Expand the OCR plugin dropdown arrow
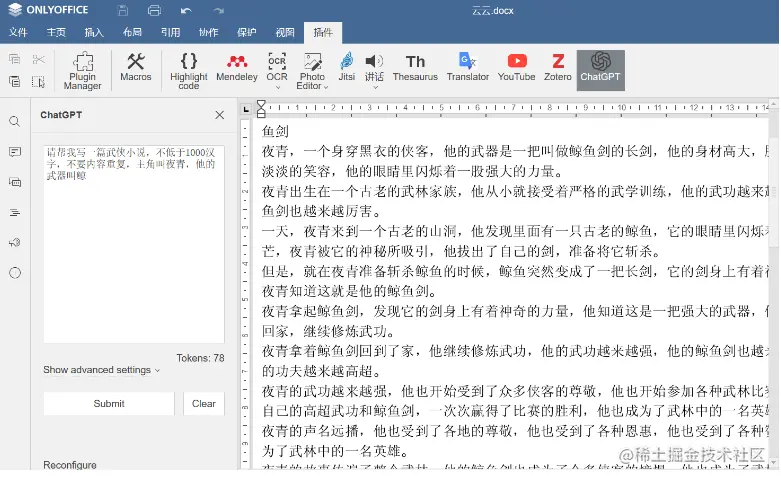 click(x=278, y=88)
